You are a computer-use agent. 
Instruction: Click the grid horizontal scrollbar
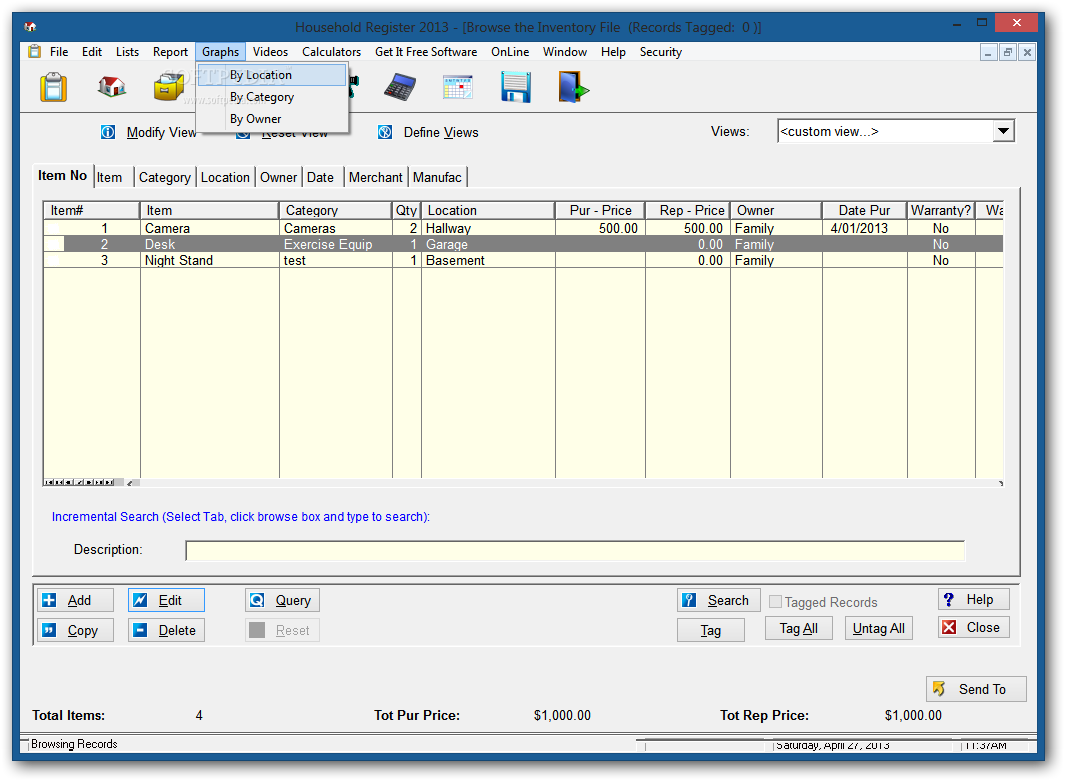564,483
